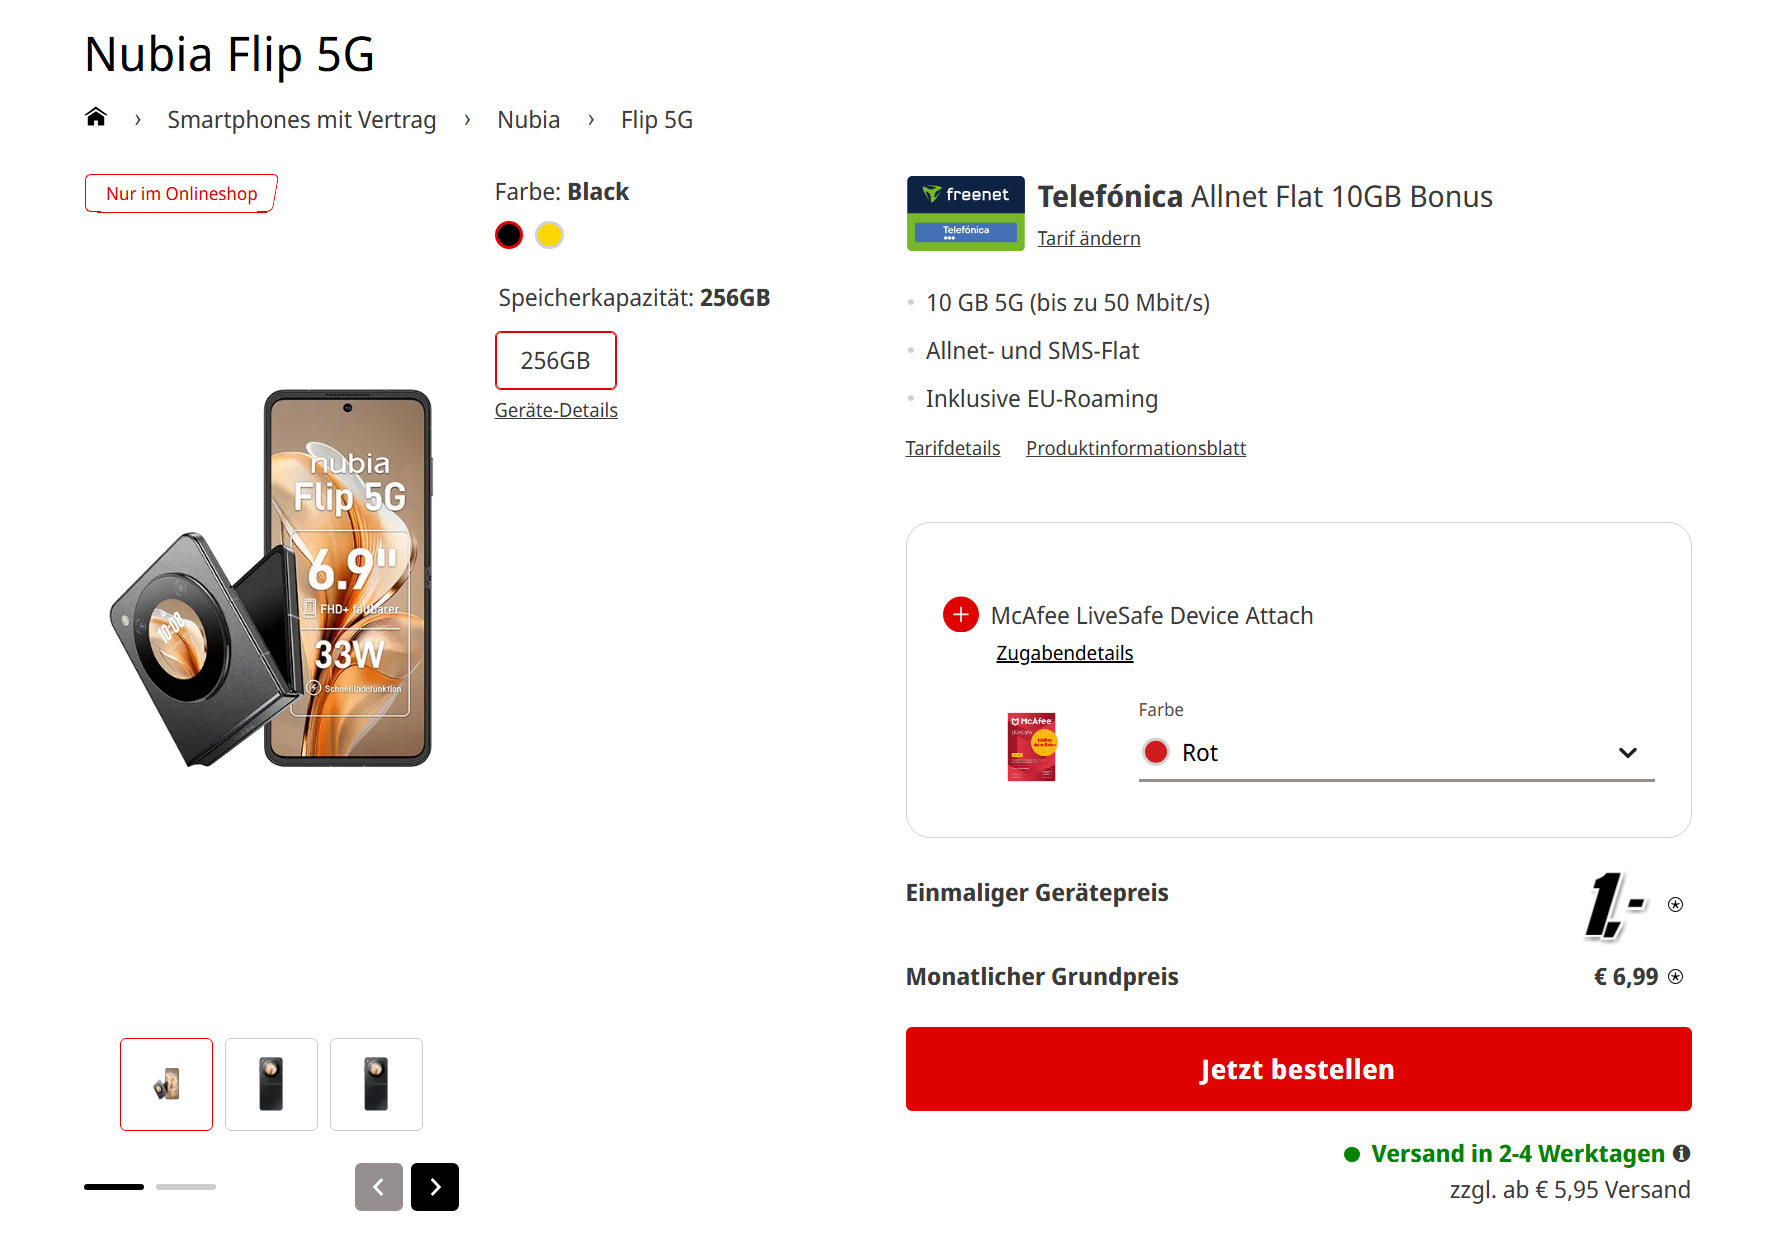
Task: Select the 256GB storage option
Action: [x=555, y=360]
